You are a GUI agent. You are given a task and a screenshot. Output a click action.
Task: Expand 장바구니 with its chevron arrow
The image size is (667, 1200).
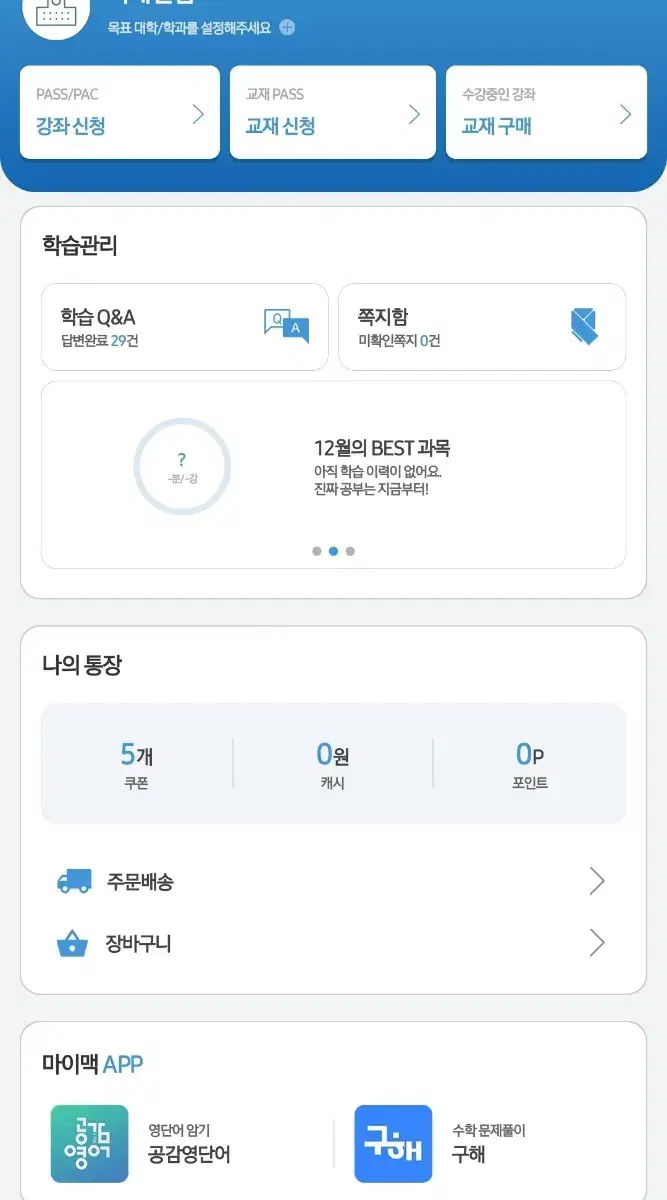click(597, 943)
